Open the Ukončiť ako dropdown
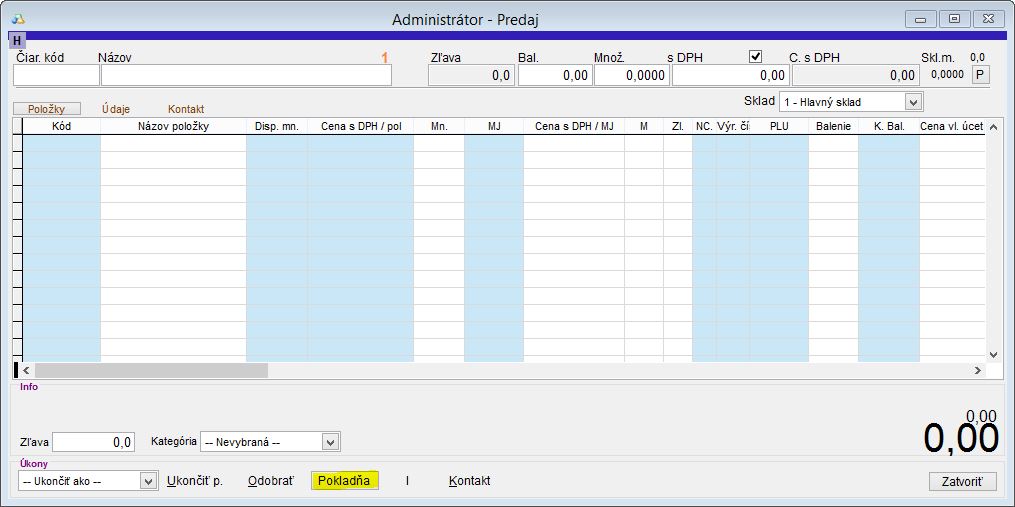 (x=148, y=481)
